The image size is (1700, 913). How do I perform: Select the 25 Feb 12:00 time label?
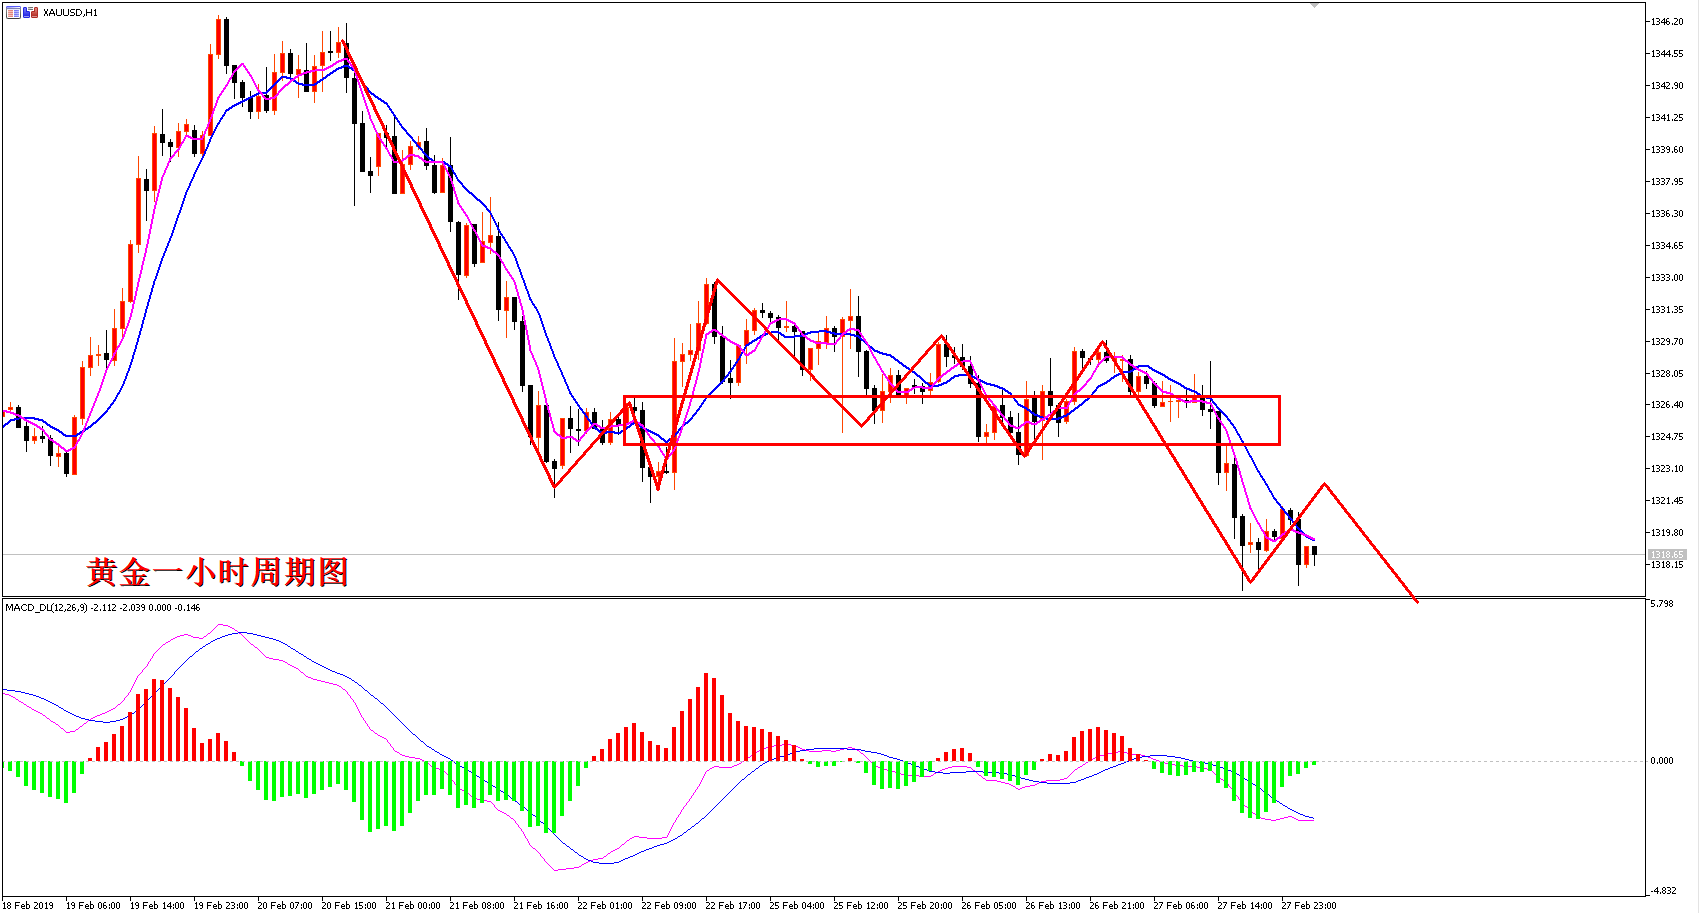(861, 905)
